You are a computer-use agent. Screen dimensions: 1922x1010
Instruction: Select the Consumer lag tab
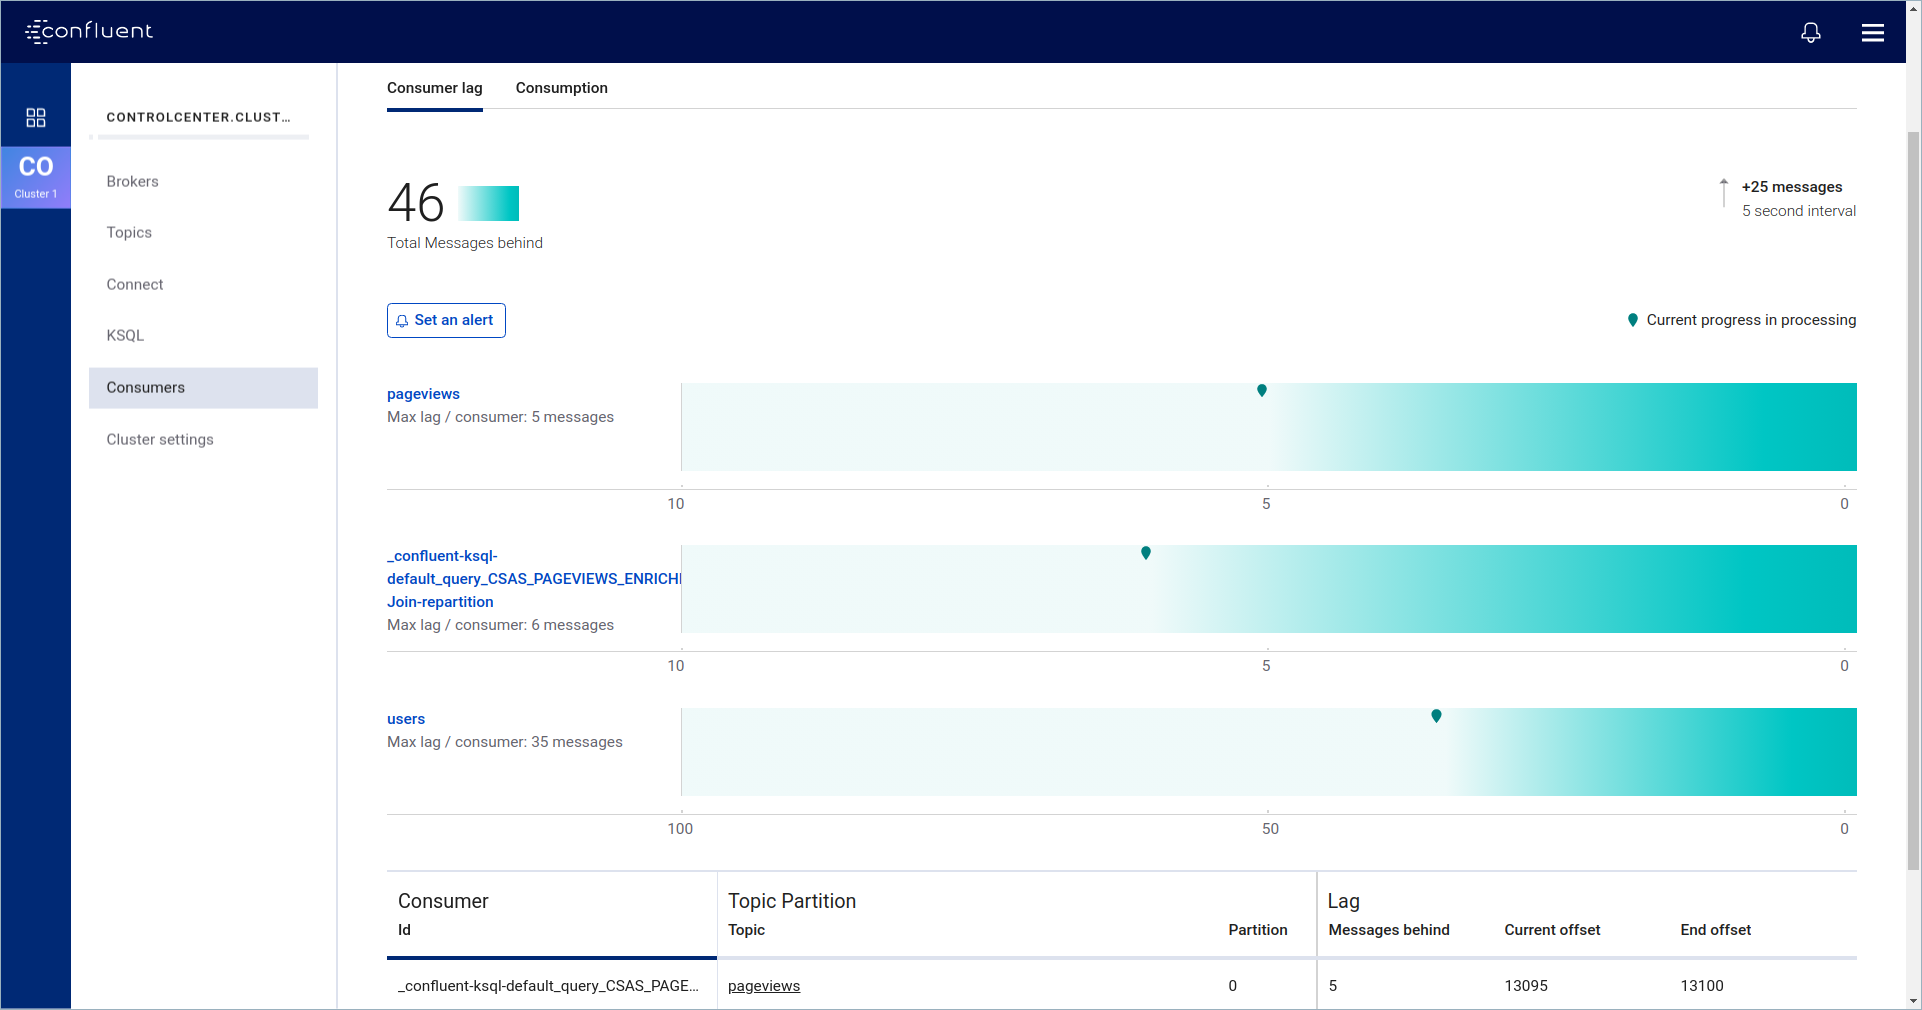434,88
